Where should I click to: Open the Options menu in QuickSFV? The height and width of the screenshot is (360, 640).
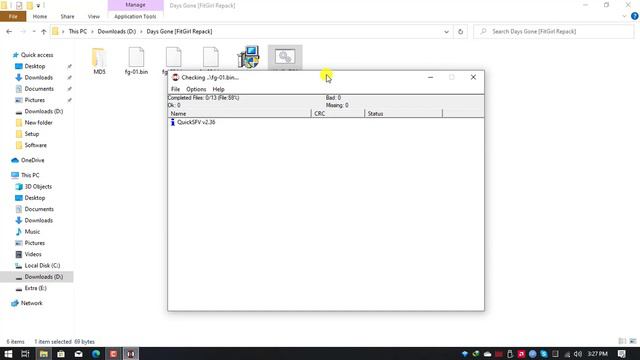tap(196, 89)
